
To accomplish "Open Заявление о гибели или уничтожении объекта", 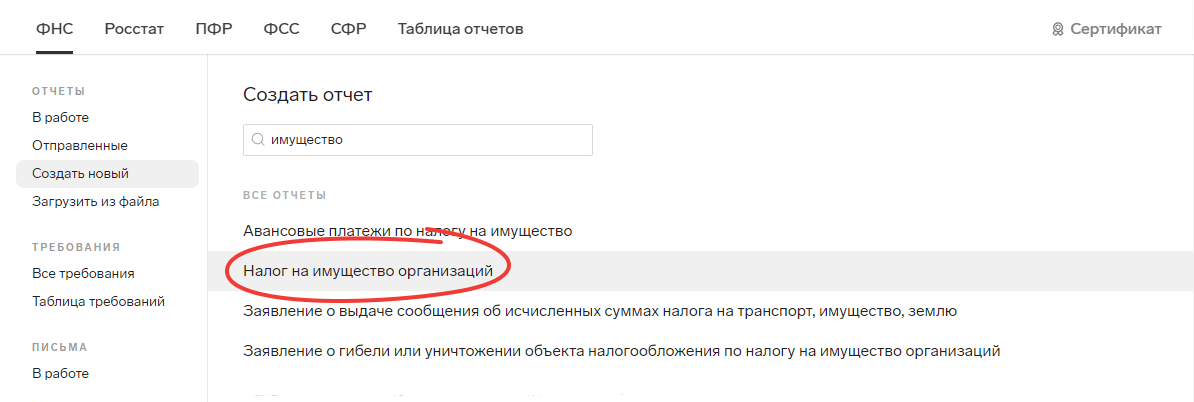I will click(621, 351).
